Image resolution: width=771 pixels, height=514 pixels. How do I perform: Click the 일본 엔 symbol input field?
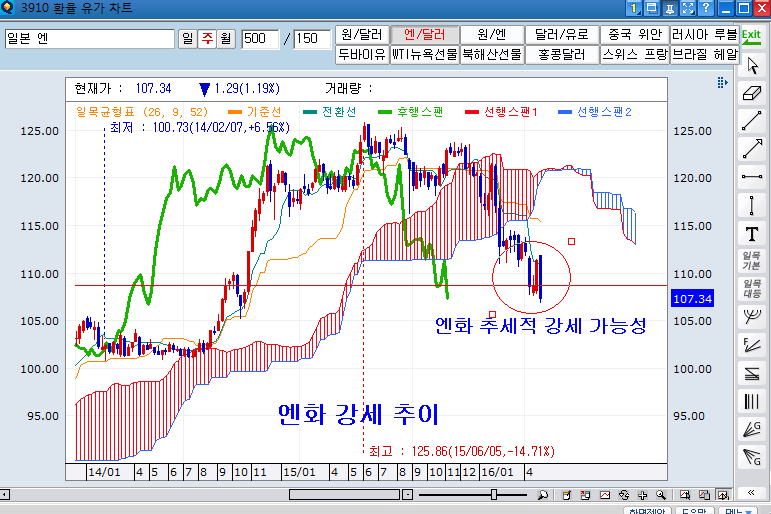[88, 39]
